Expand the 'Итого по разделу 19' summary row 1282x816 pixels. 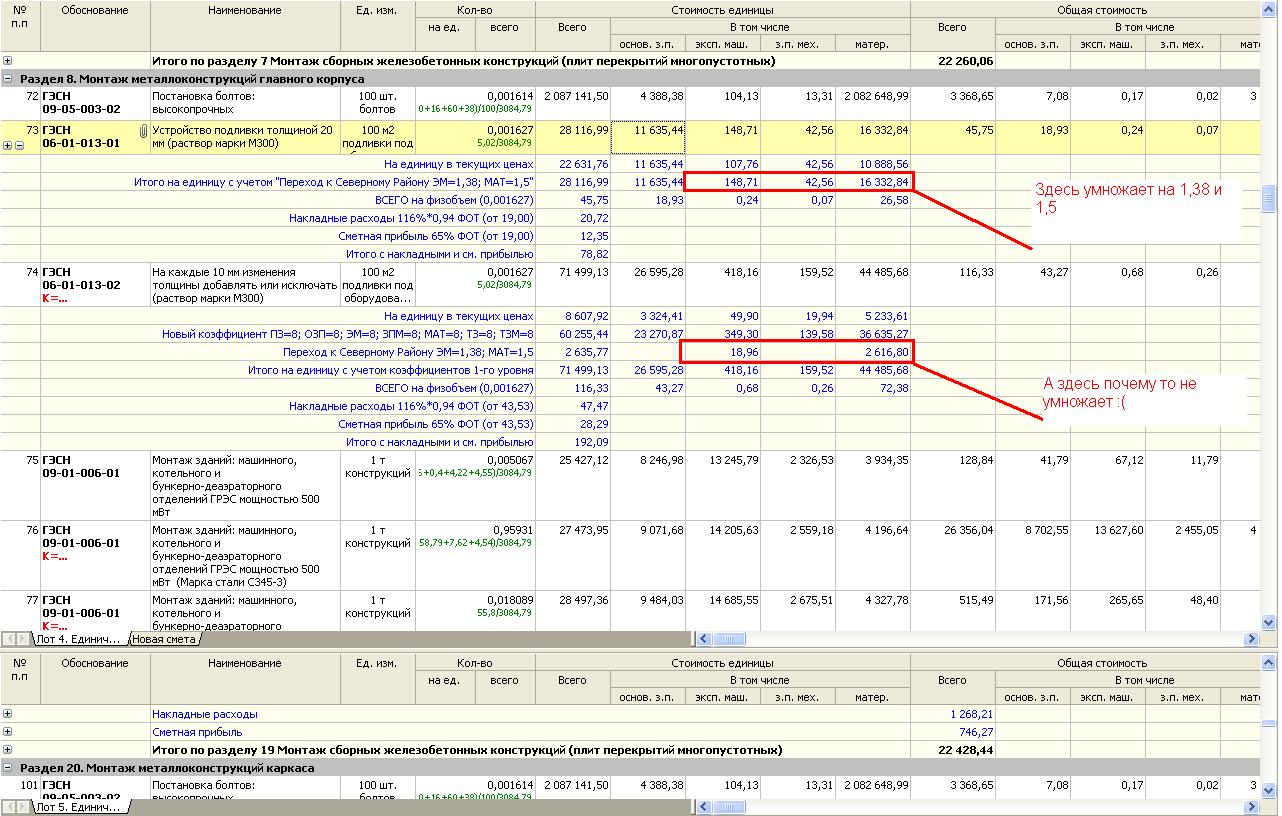(x=8, y=750)
